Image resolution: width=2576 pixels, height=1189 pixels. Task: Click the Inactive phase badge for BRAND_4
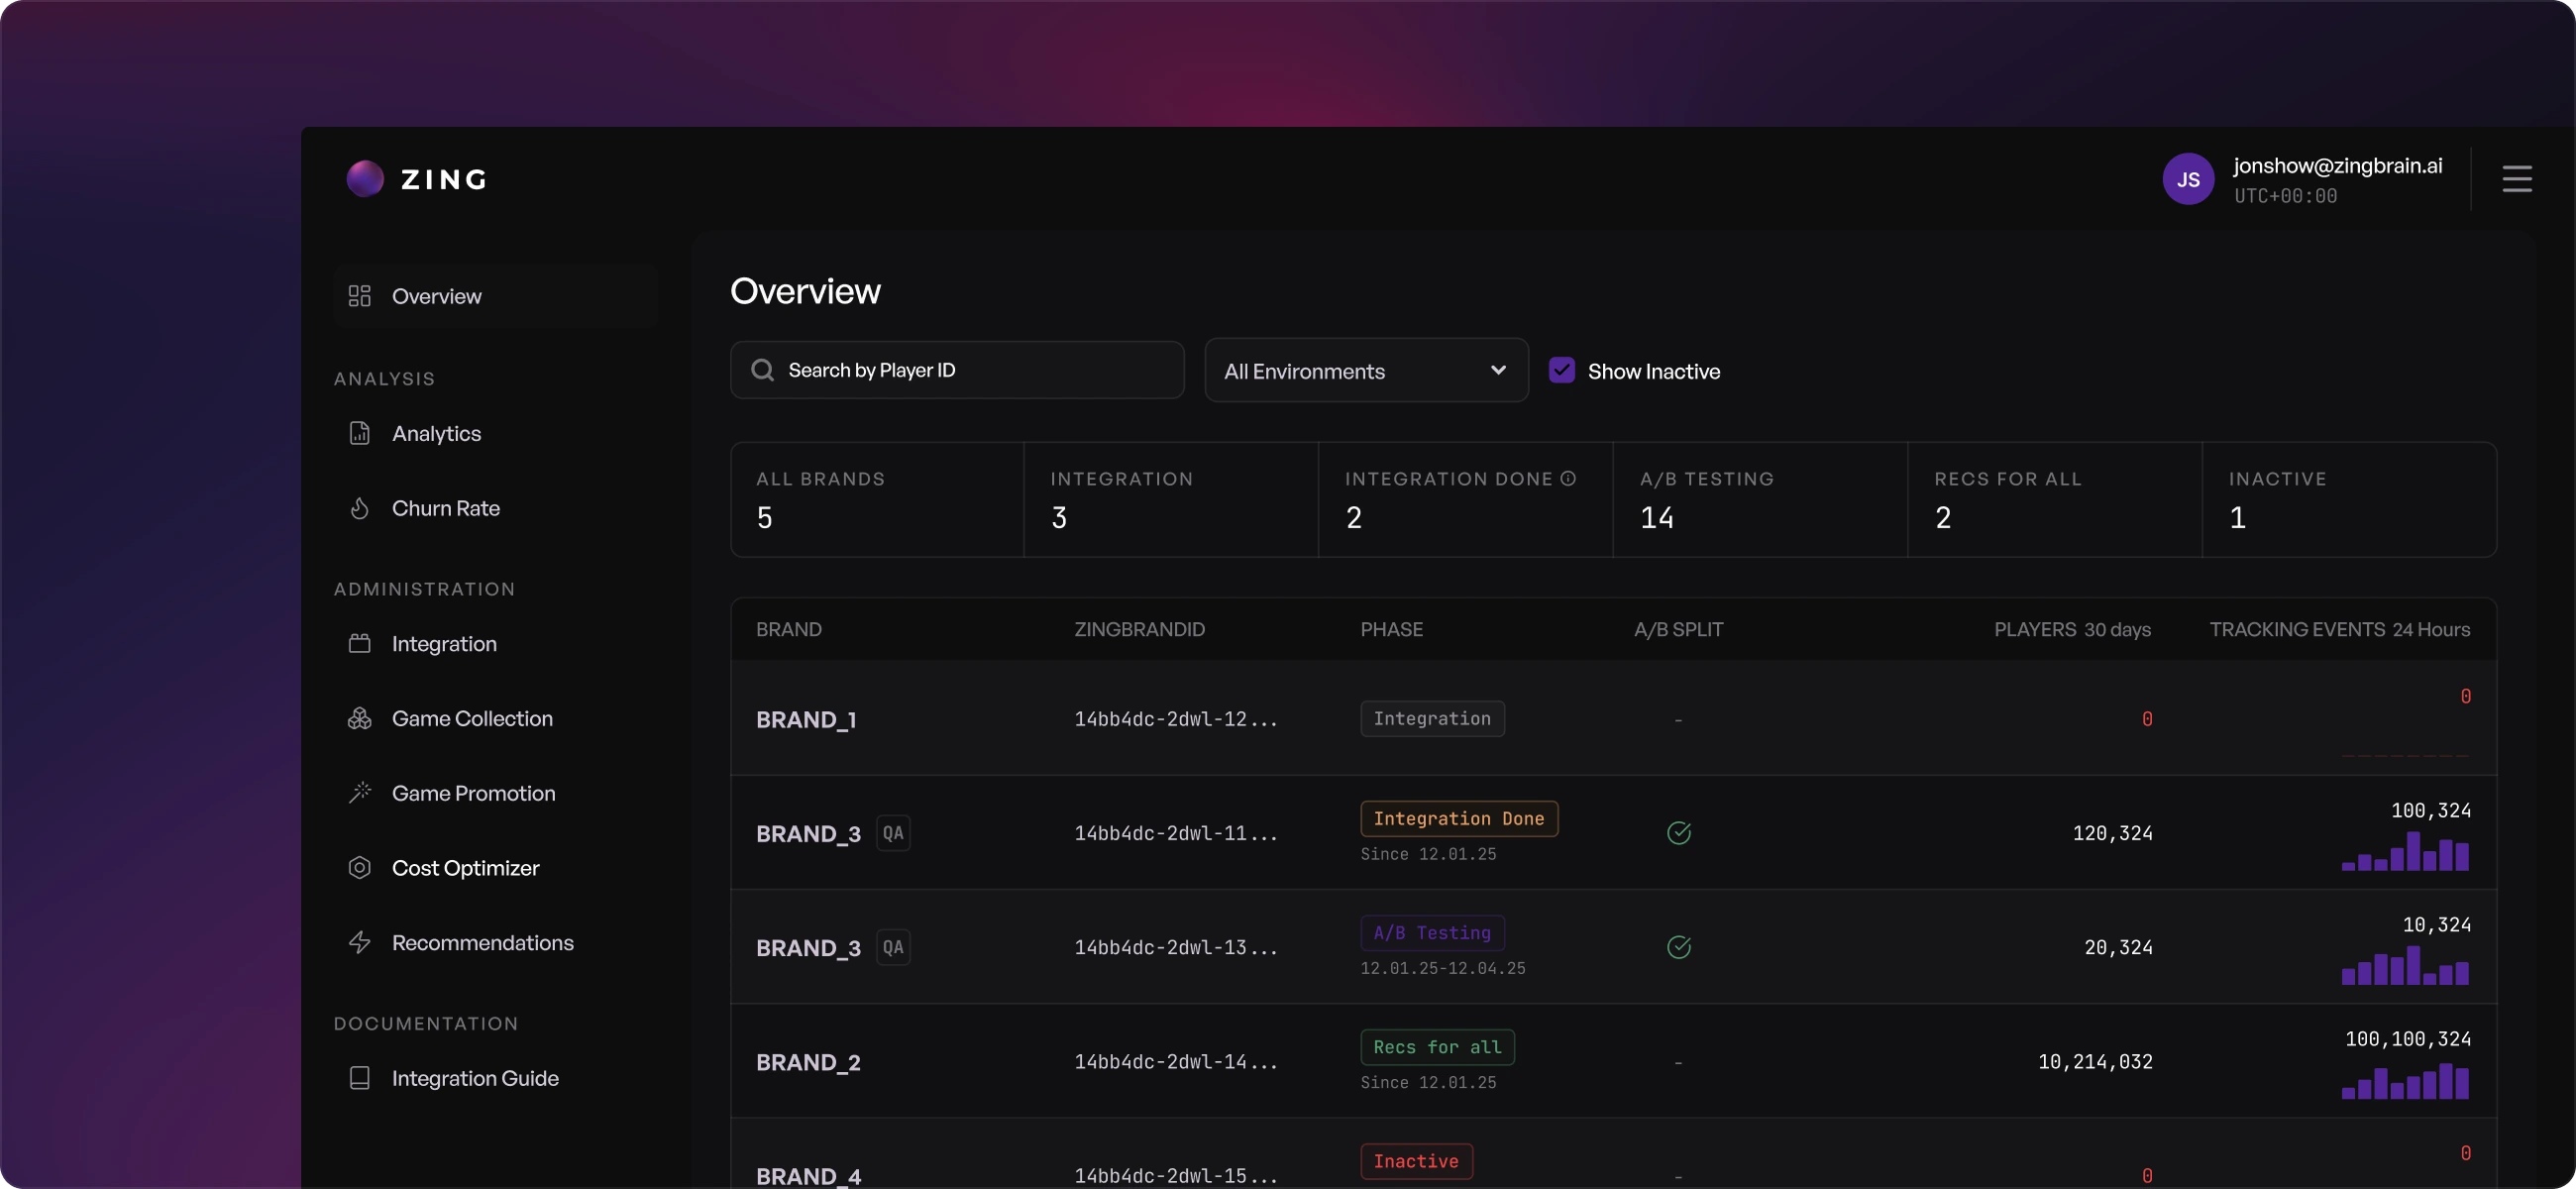point(1416,1160)
